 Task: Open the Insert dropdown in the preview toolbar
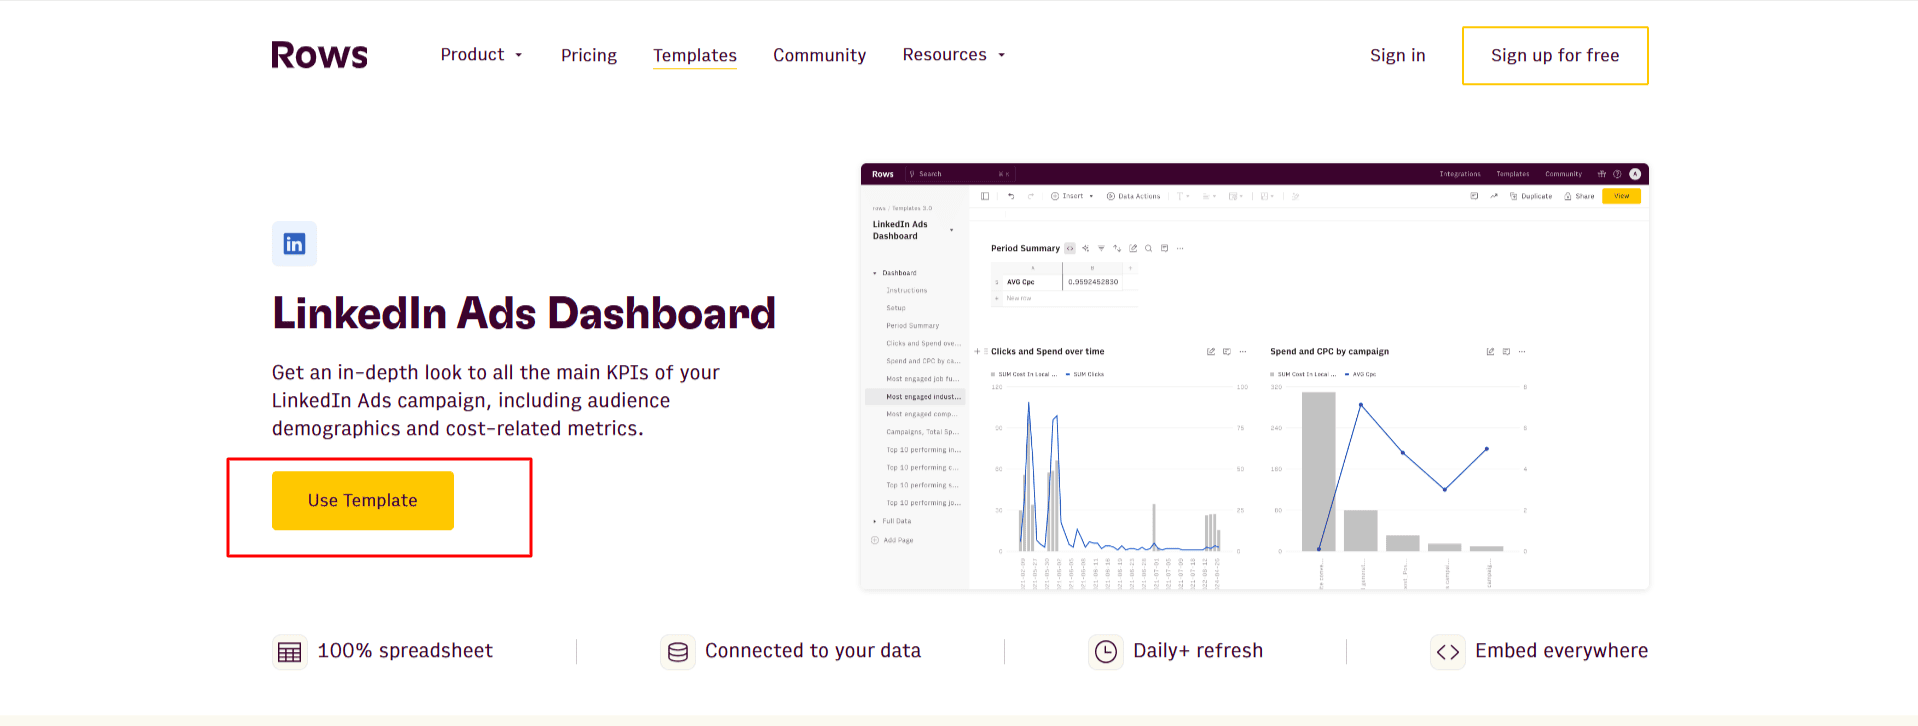tap(1072, 196)
